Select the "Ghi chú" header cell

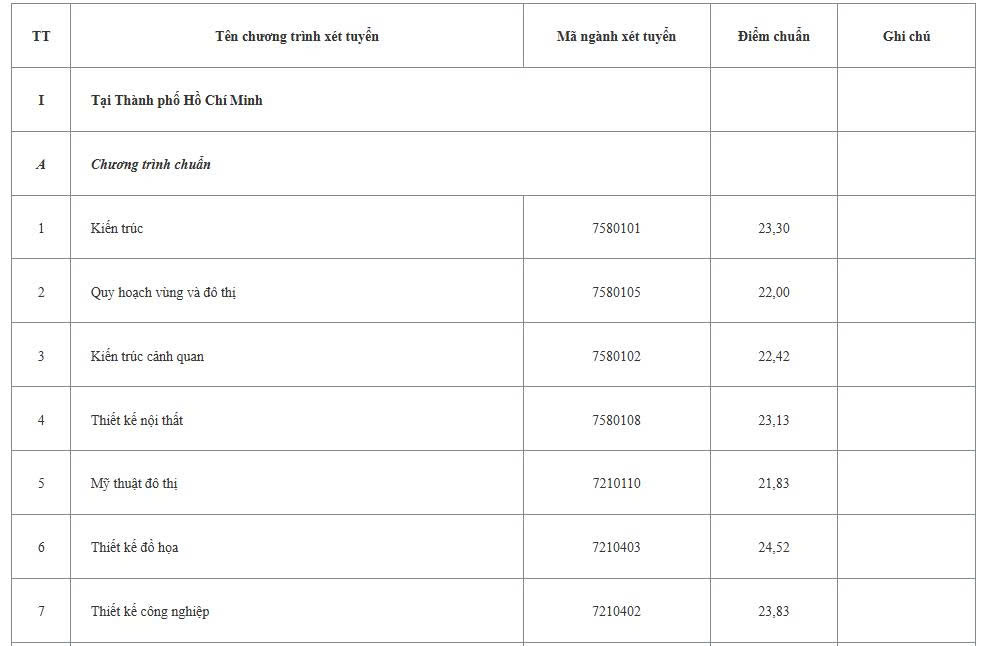[906, 36]
